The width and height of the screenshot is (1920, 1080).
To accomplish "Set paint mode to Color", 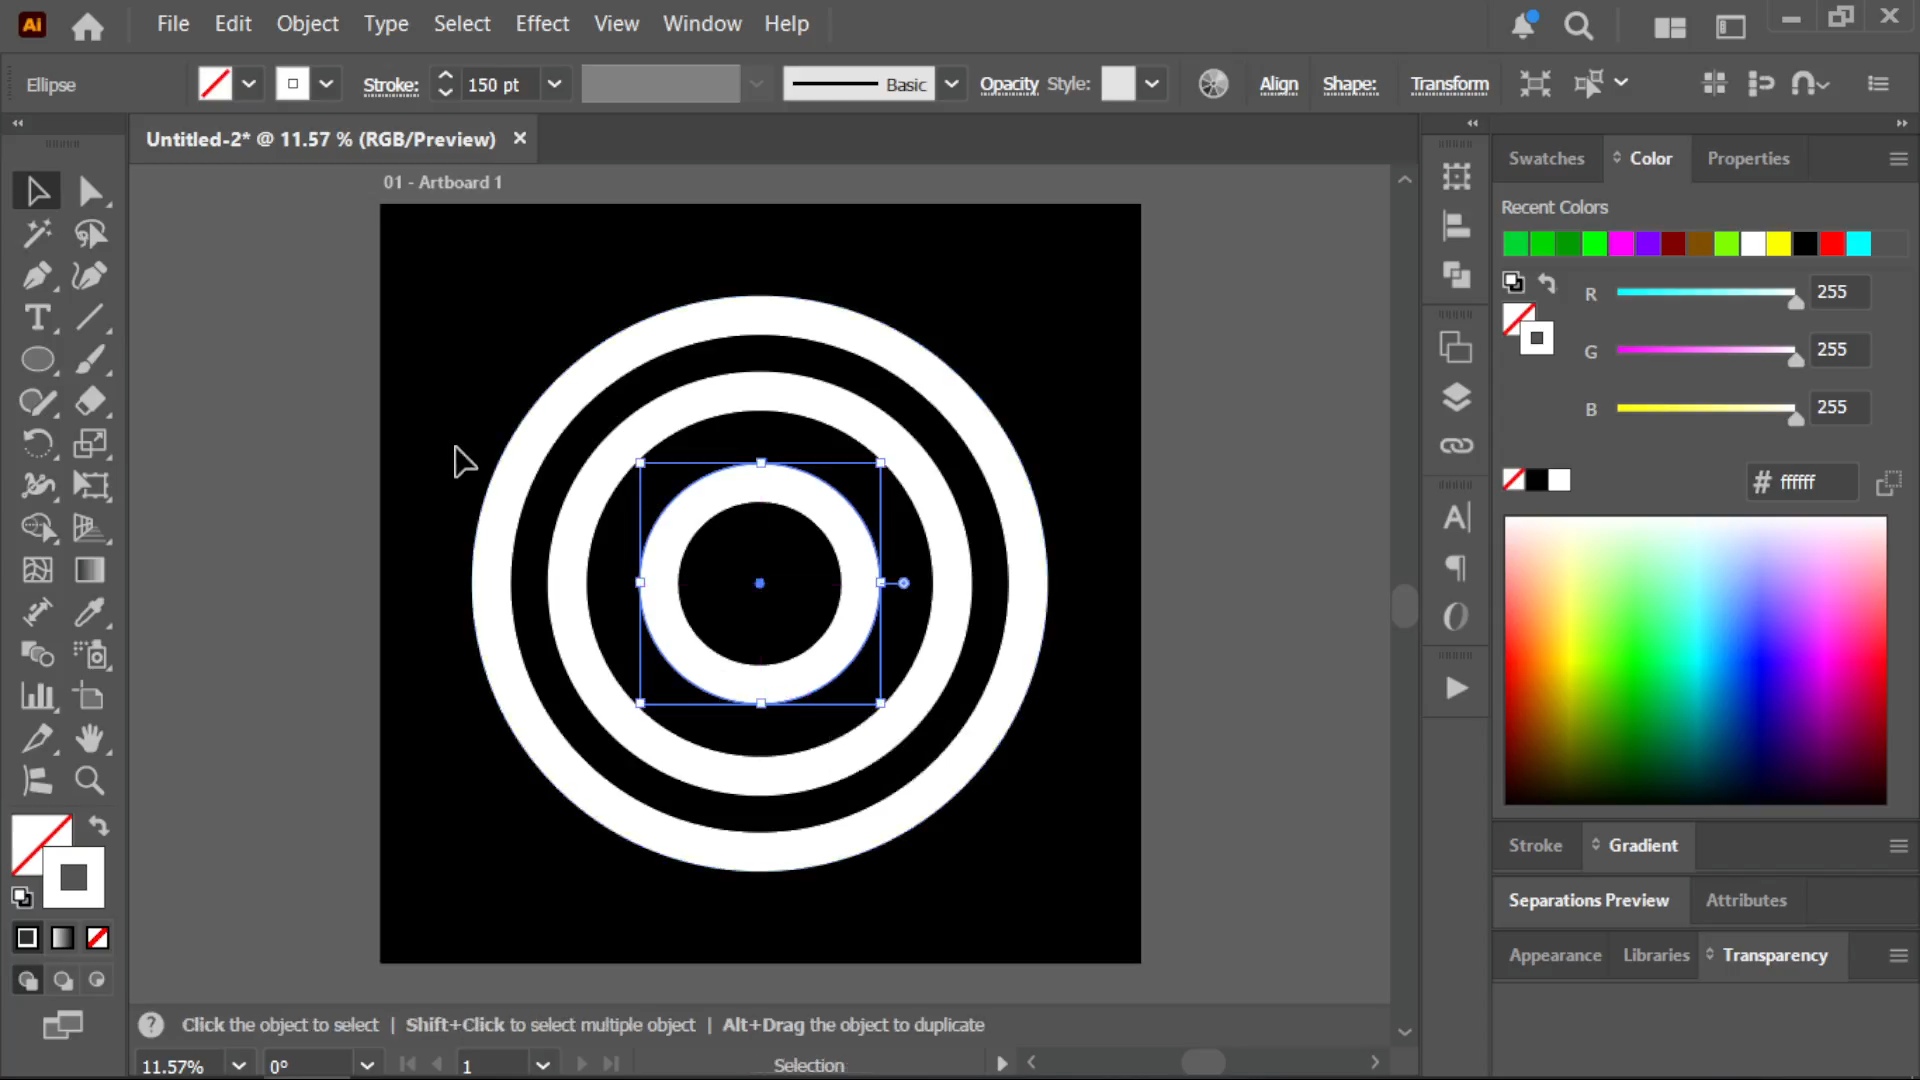I will 27,938.
